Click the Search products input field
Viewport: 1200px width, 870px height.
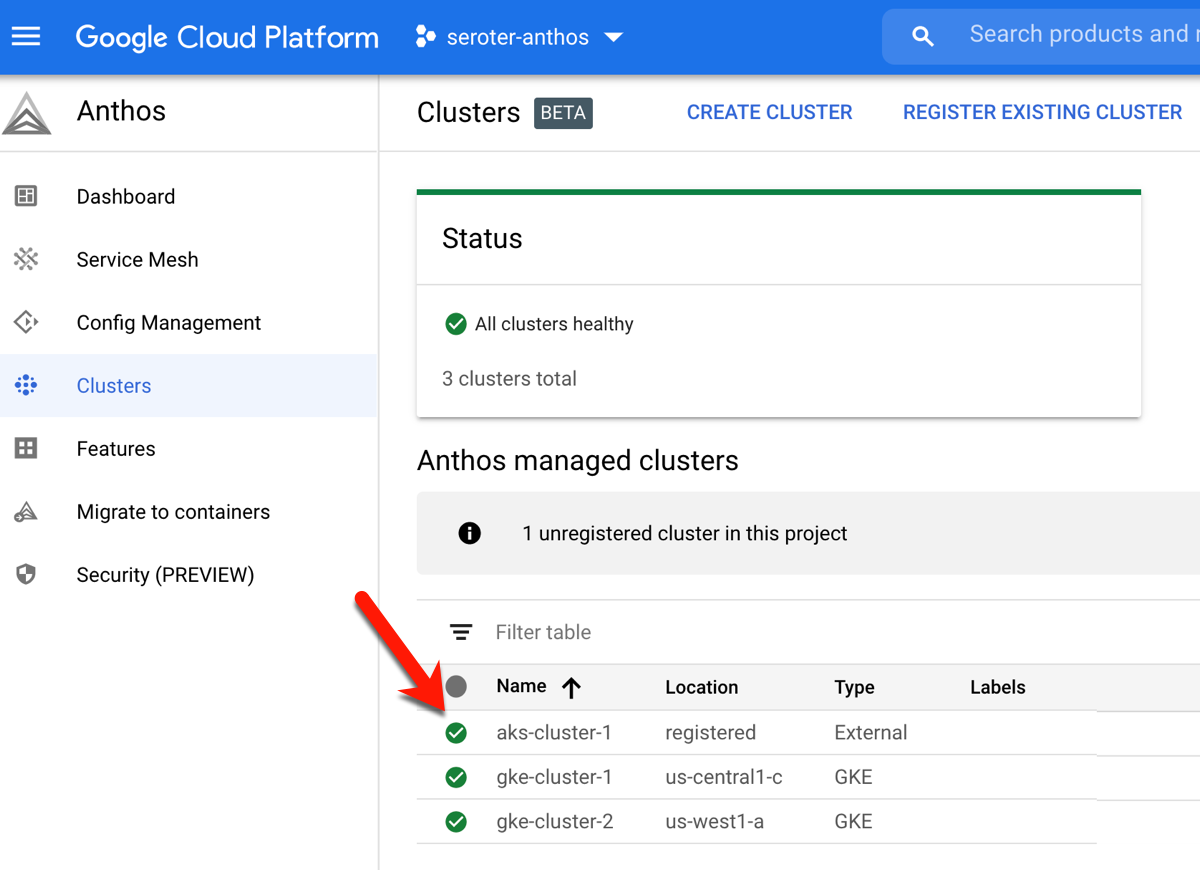click(x=1078, y=35)
